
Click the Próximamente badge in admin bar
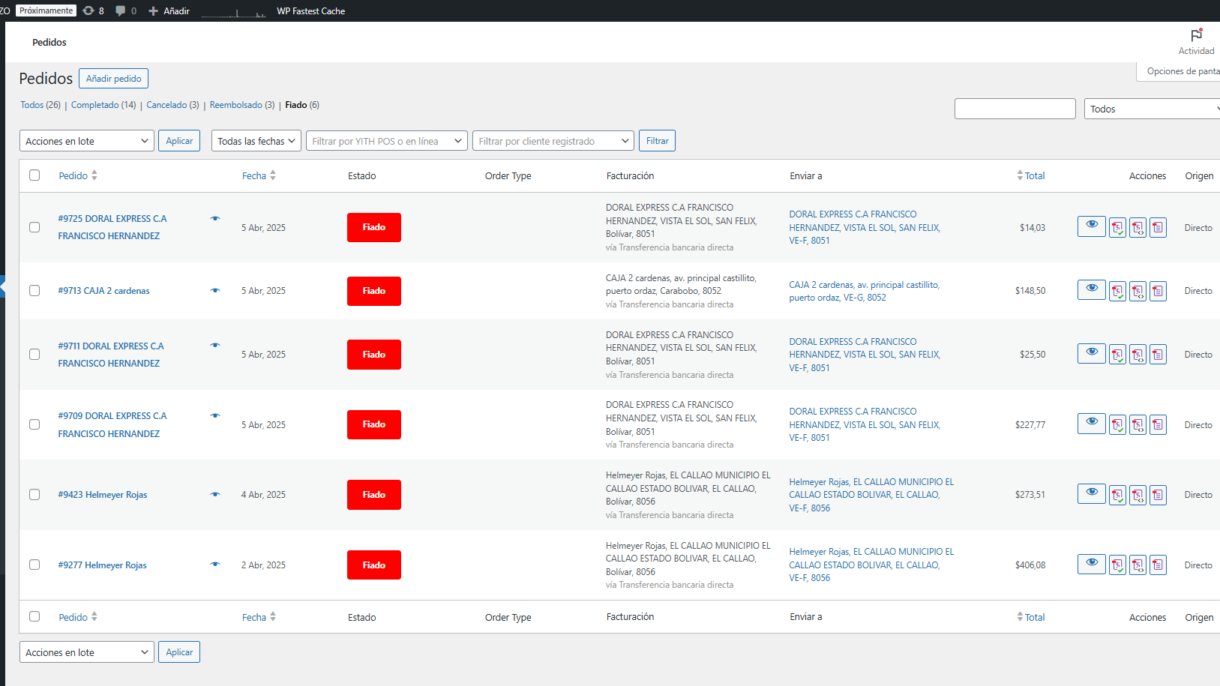[x=46, y=10]
